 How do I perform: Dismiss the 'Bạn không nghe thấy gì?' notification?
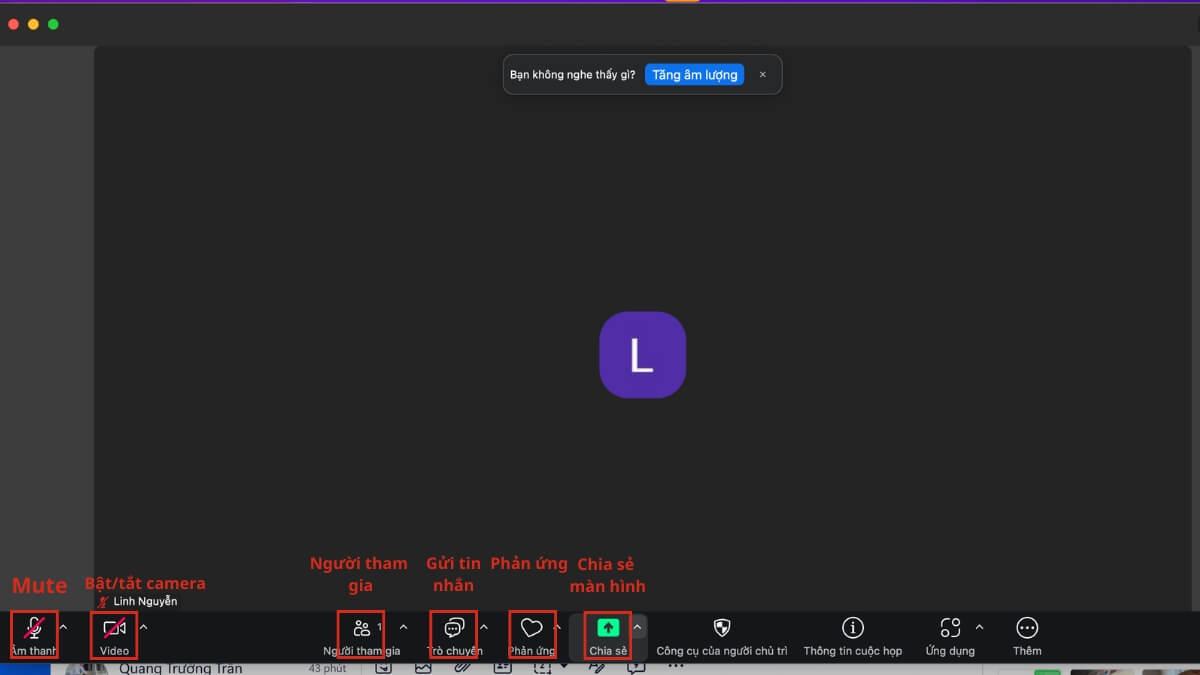[x=763, y=75]
